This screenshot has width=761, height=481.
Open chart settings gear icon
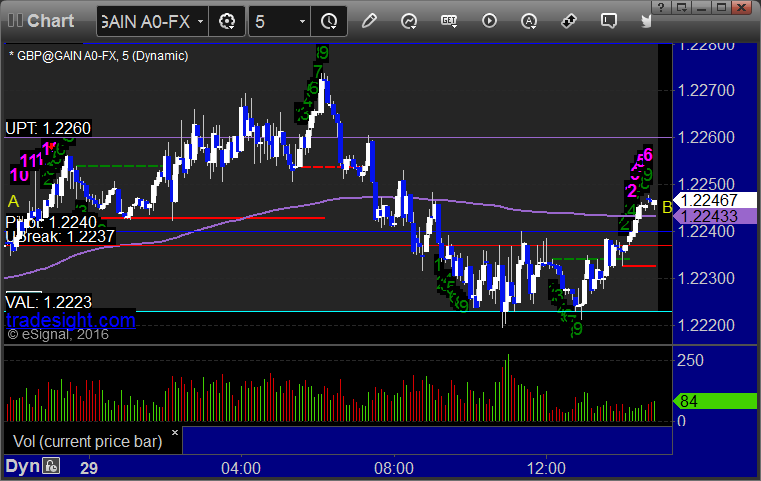click(227, 21)
